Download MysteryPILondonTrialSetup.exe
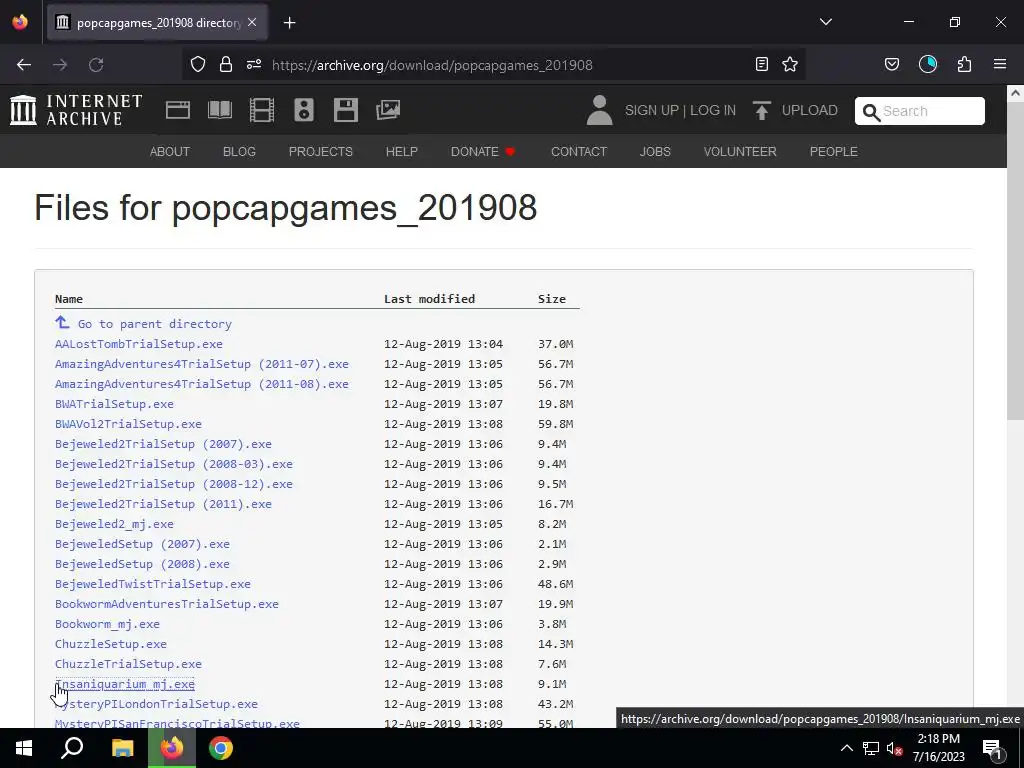 coord(156,704)
